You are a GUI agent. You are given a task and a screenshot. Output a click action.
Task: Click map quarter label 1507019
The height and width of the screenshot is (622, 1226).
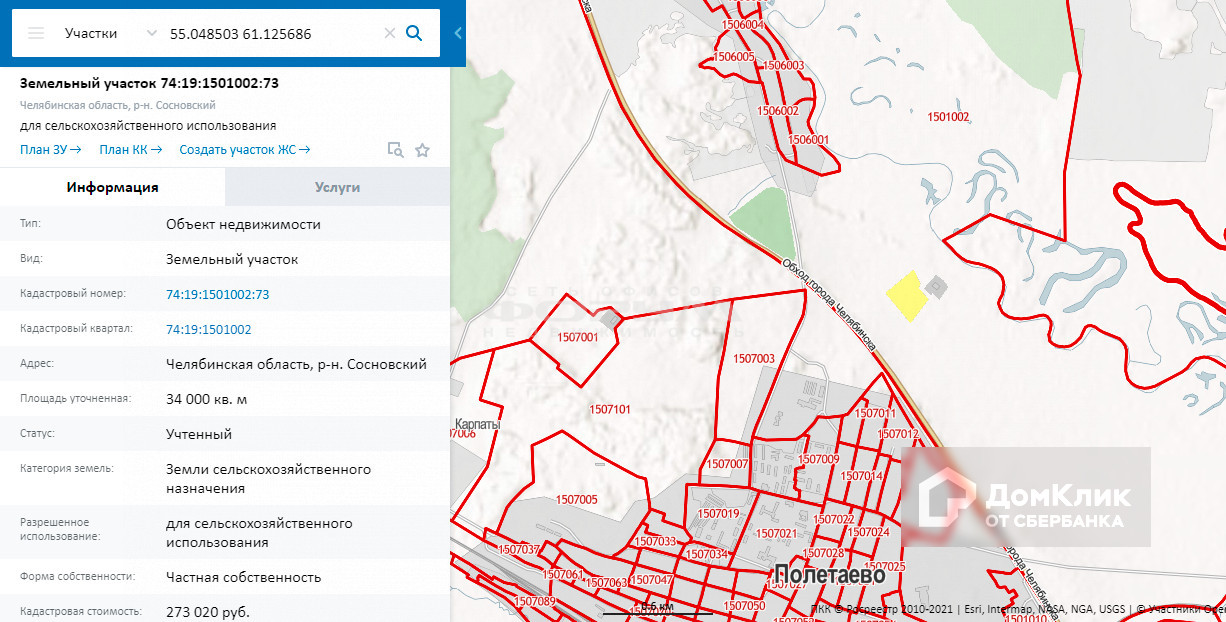[718, 513]
